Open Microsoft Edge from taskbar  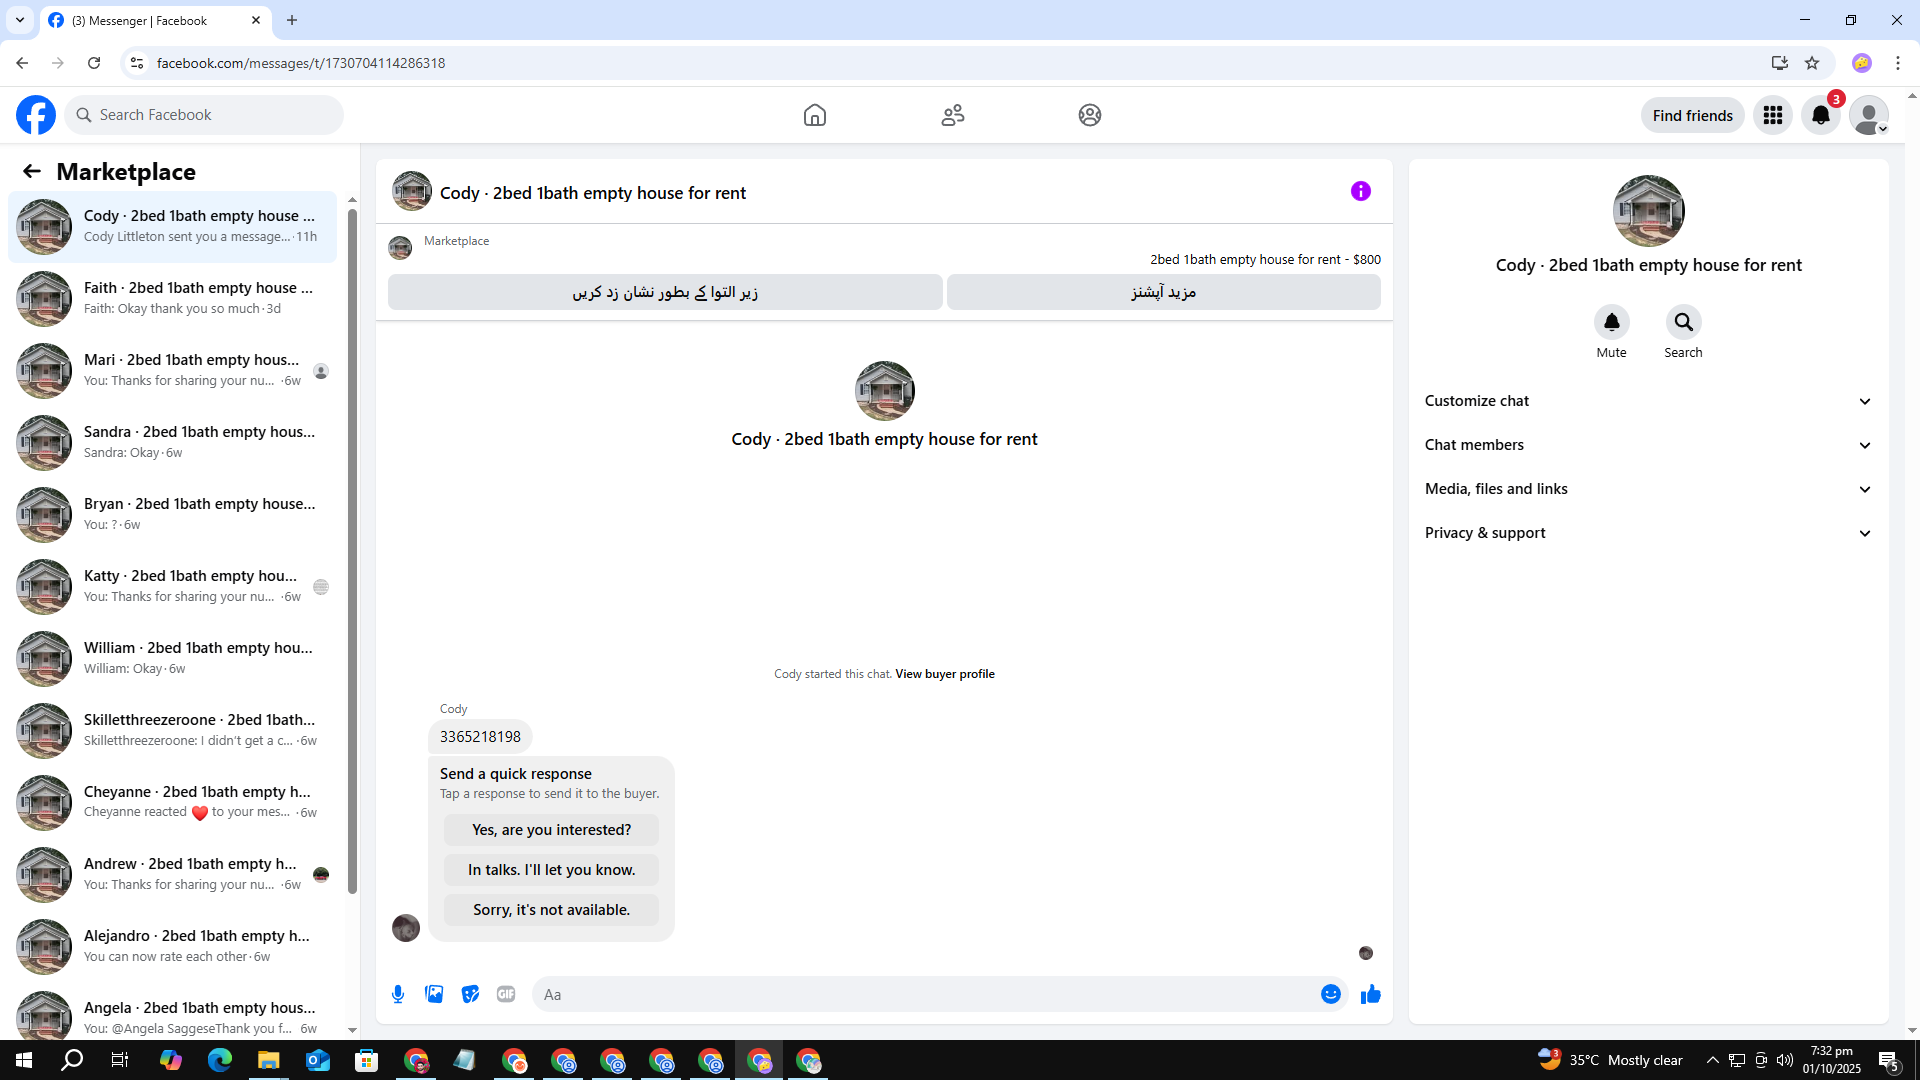tap(219, 1060)
